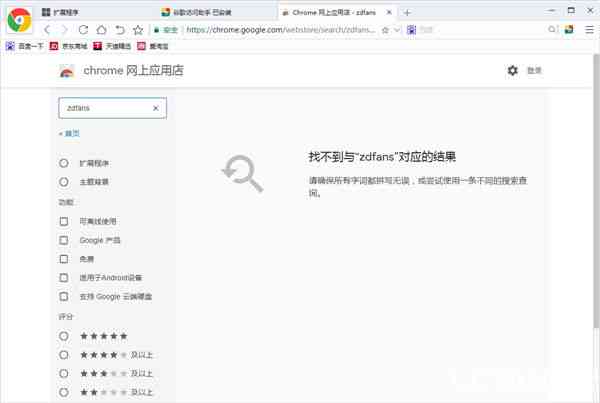
Task: Maximize the browser window
Action: pos(571,11)
